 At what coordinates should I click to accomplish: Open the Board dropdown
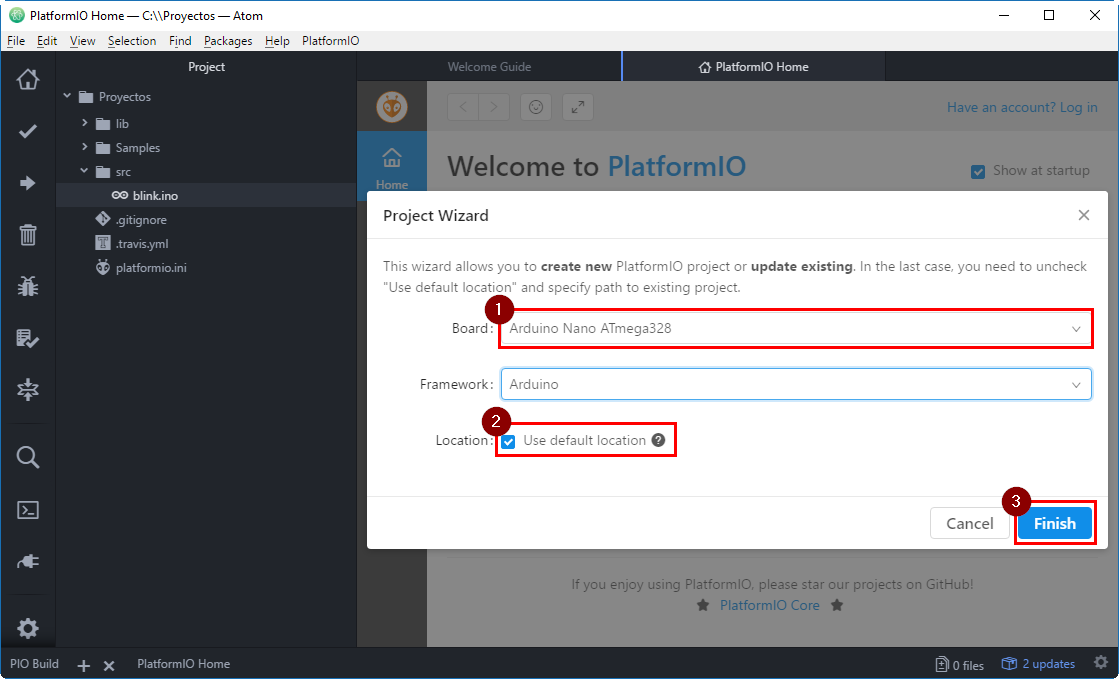click(796, 328)
